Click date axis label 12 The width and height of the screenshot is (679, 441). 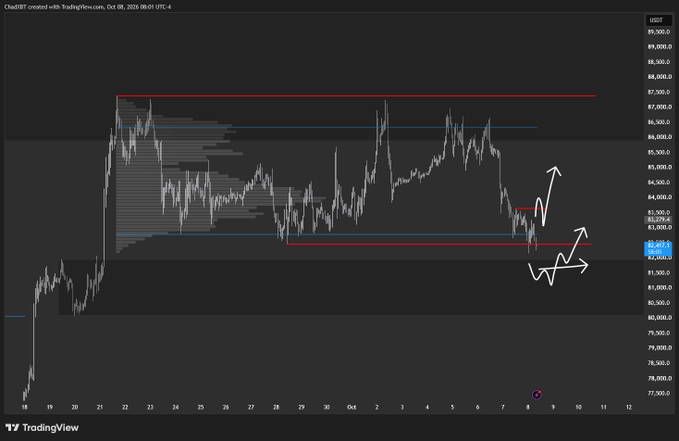[x=629, y=407]
